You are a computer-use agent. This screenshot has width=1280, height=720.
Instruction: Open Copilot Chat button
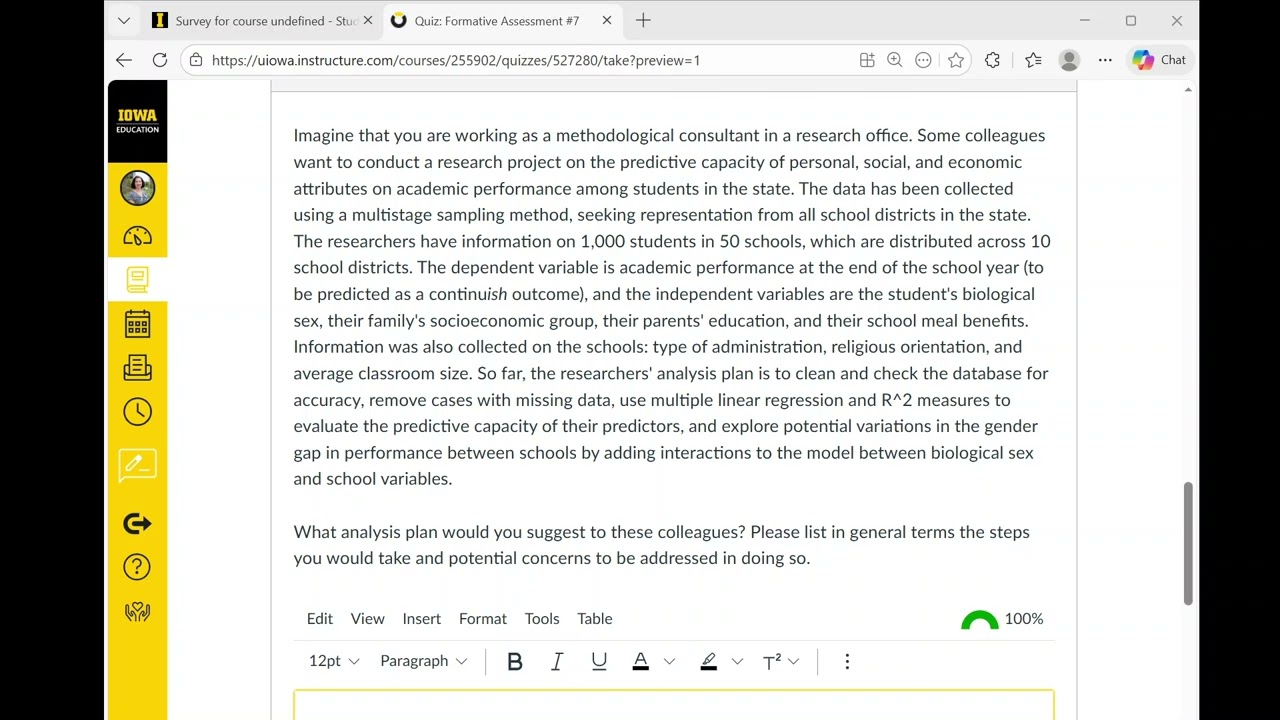tap(1159, 60)
